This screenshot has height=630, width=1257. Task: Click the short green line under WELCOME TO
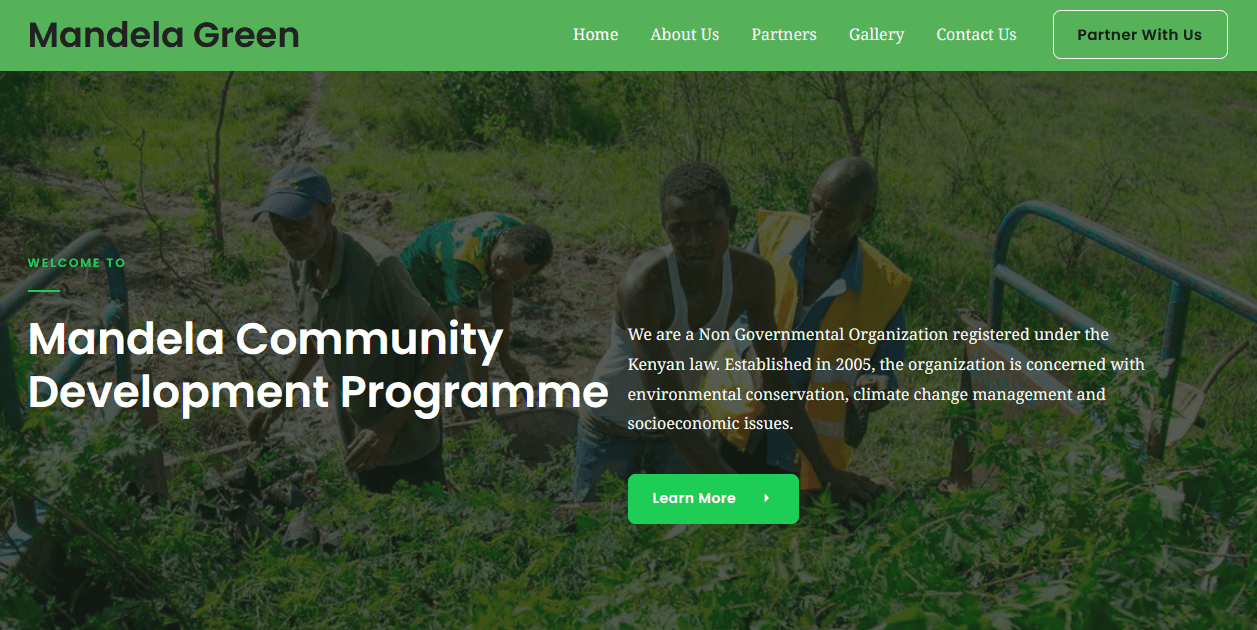pos(44,291)
